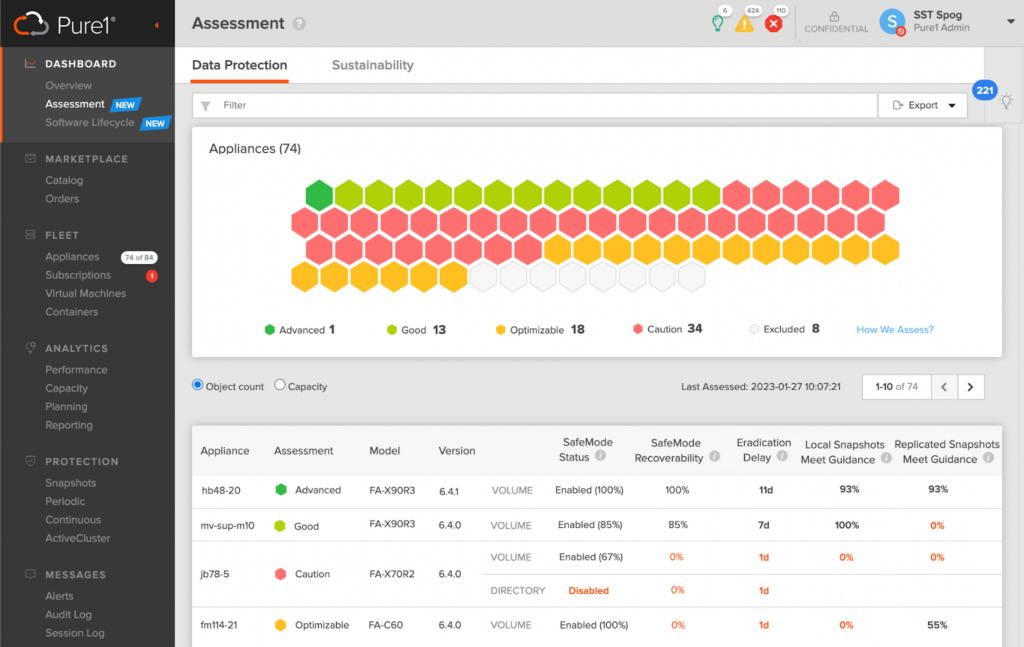The width and height of the screenshot is (1024, 647).
Task: Switch to the Sustainability tab
Action: pyautogui.click(x=372, y=65)
